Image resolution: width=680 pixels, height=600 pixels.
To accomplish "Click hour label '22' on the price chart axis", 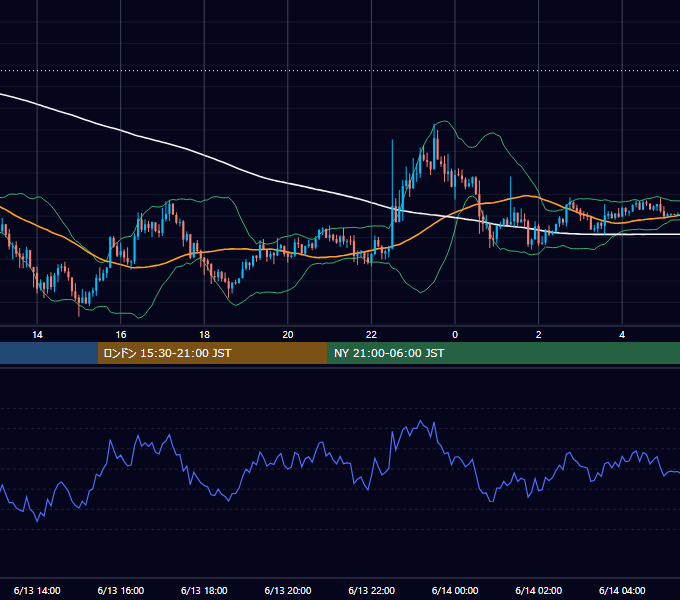I will coord(371,335).
